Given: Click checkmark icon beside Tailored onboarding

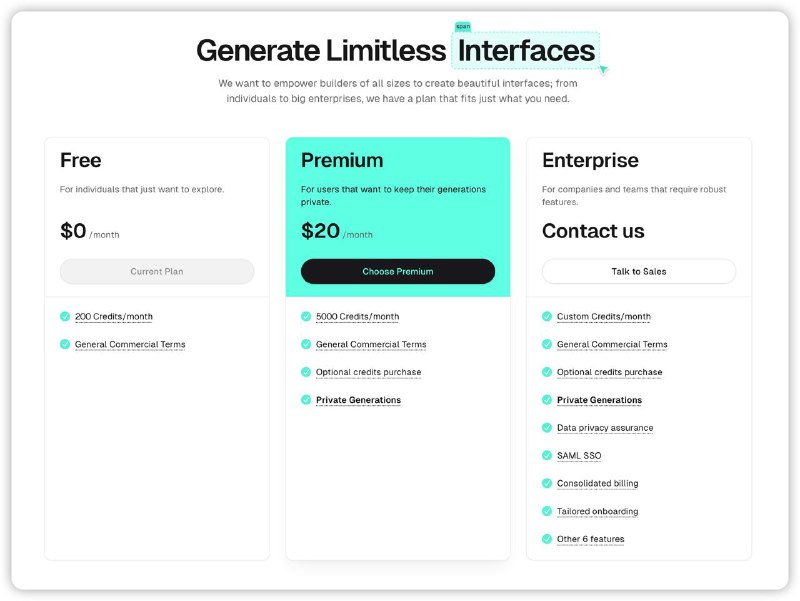Looking at the screenshot, I should (x=547, y=511).
